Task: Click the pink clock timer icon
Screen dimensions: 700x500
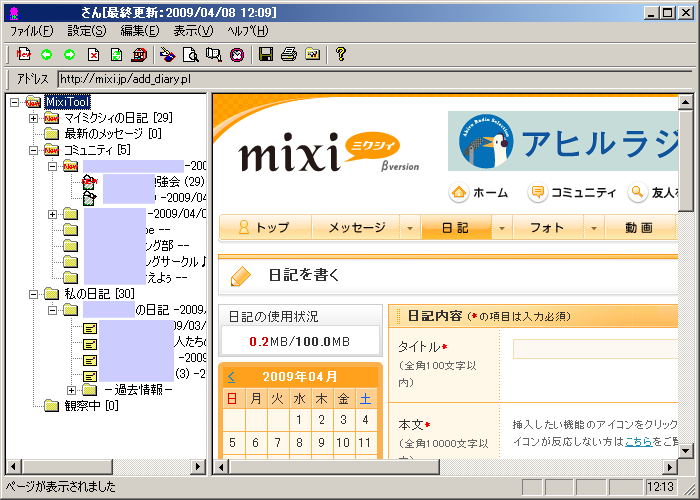Action: 237,54
